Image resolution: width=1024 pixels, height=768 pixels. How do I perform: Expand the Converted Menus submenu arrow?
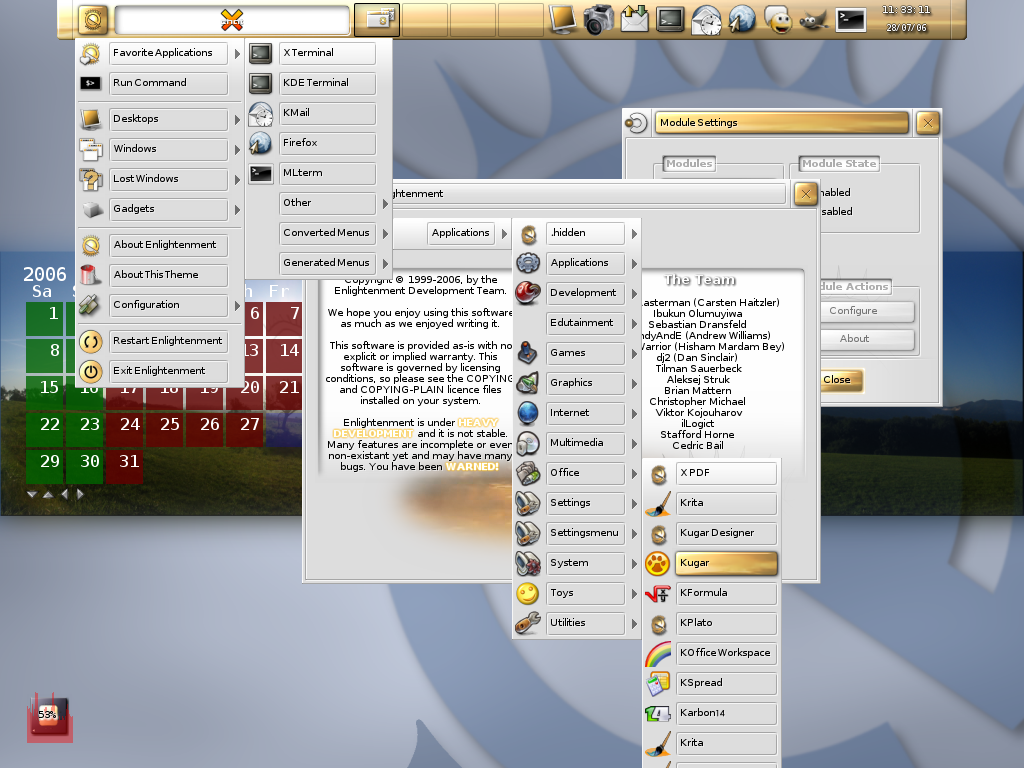[x=385, y=233]
